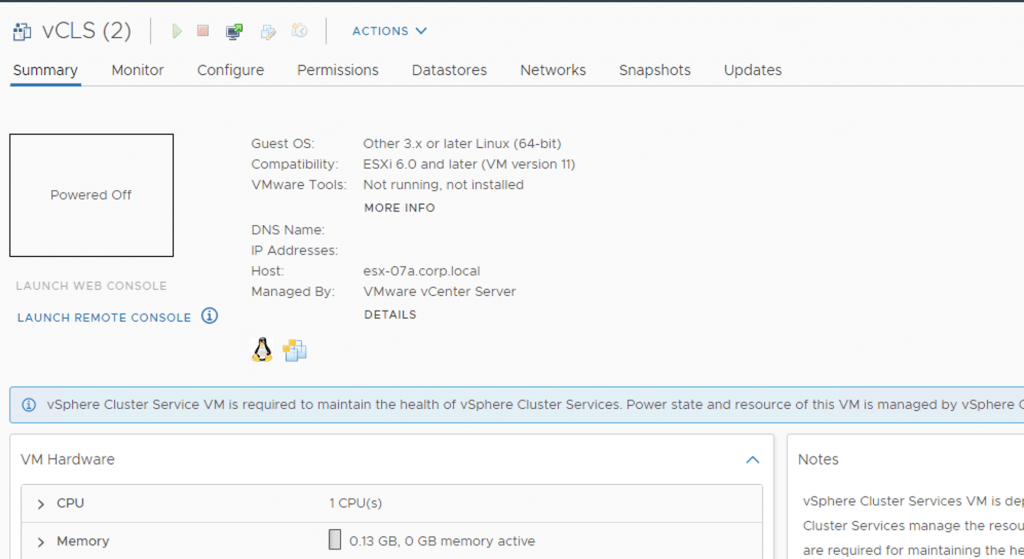Click the Linux penguin guest OS icon

(x=262, y=349)
